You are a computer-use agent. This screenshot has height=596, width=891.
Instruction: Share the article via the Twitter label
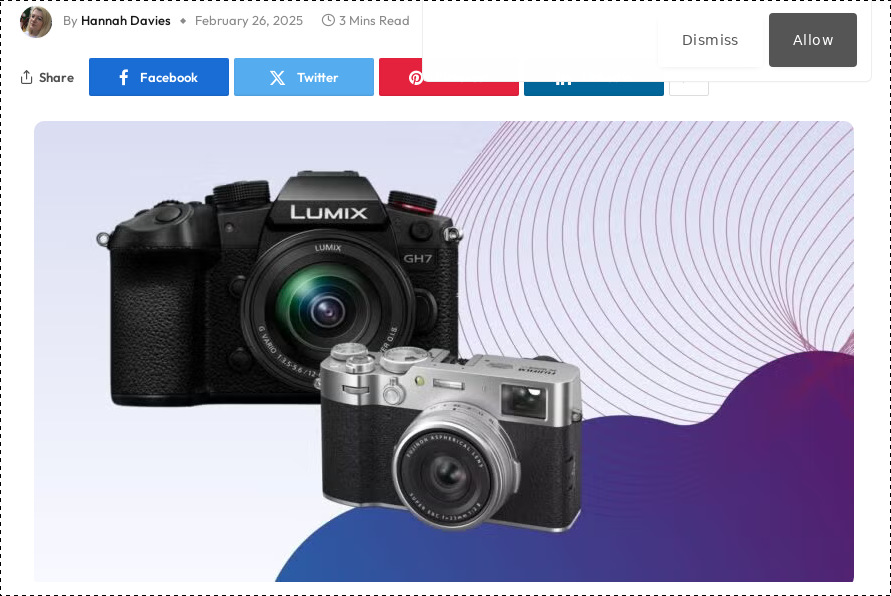click(318, 77)
